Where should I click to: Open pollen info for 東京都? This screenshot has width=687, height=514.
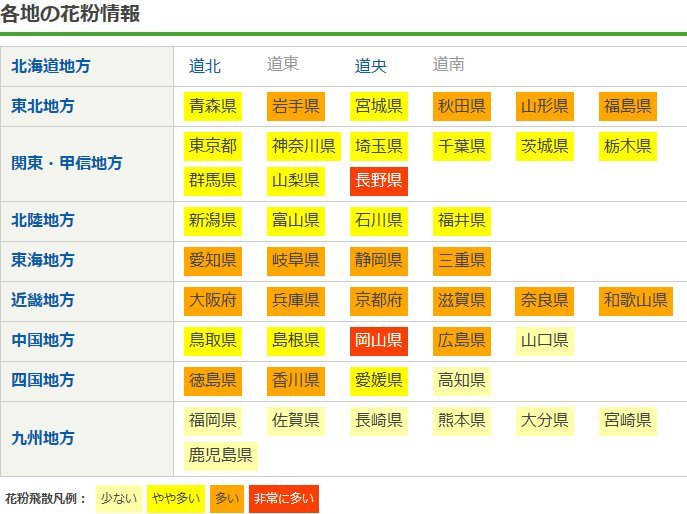tap(213, 147)
